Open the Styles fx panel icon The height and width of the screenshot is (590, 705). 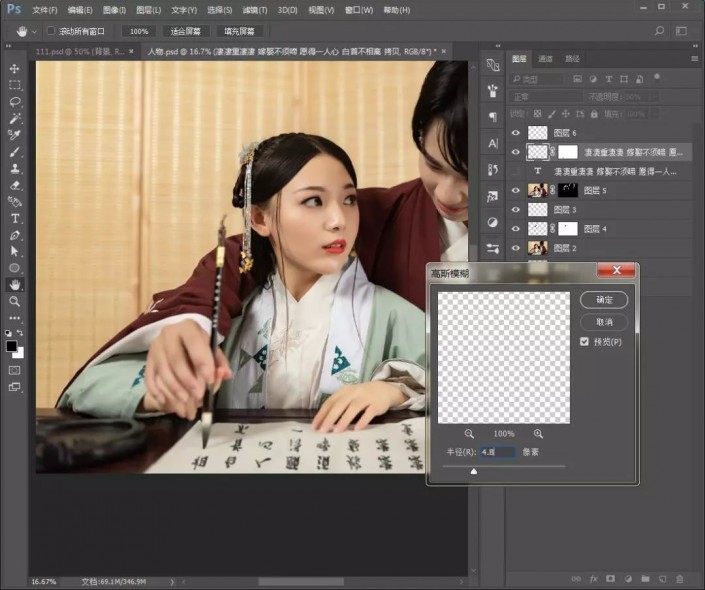click(493, 196)
